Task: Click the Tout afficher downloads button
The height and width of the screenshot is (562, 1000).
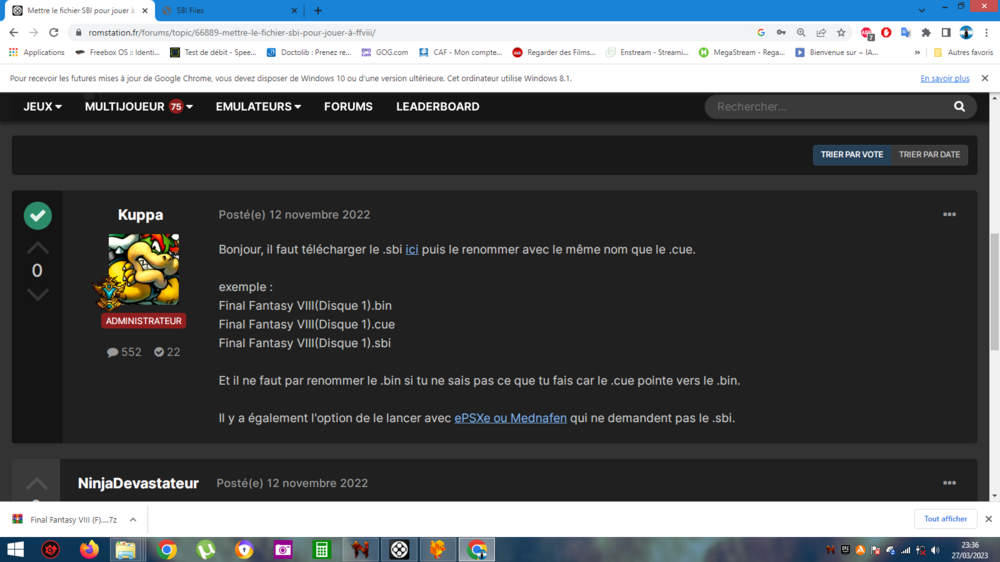Action: point(945,519)
